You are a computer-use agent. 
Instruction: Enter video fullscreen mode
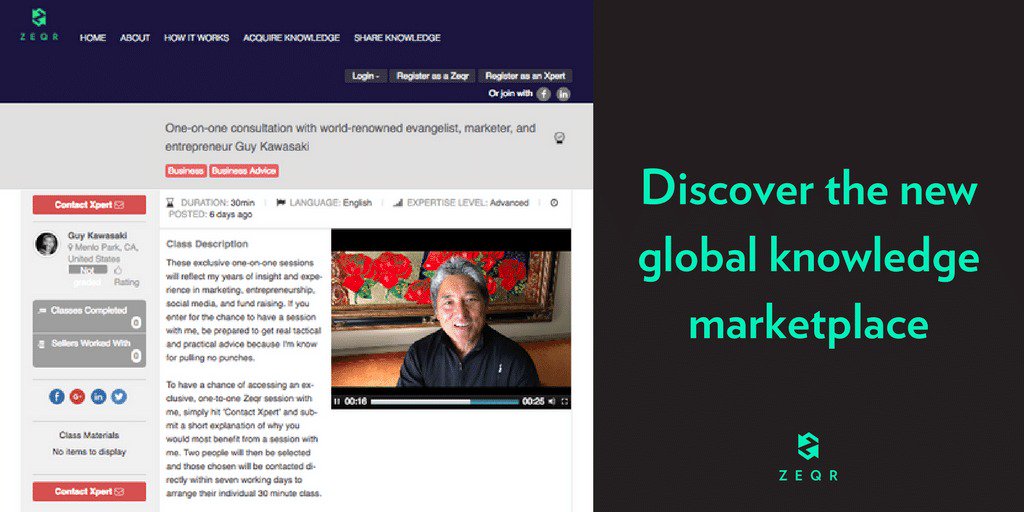[565, 402]
